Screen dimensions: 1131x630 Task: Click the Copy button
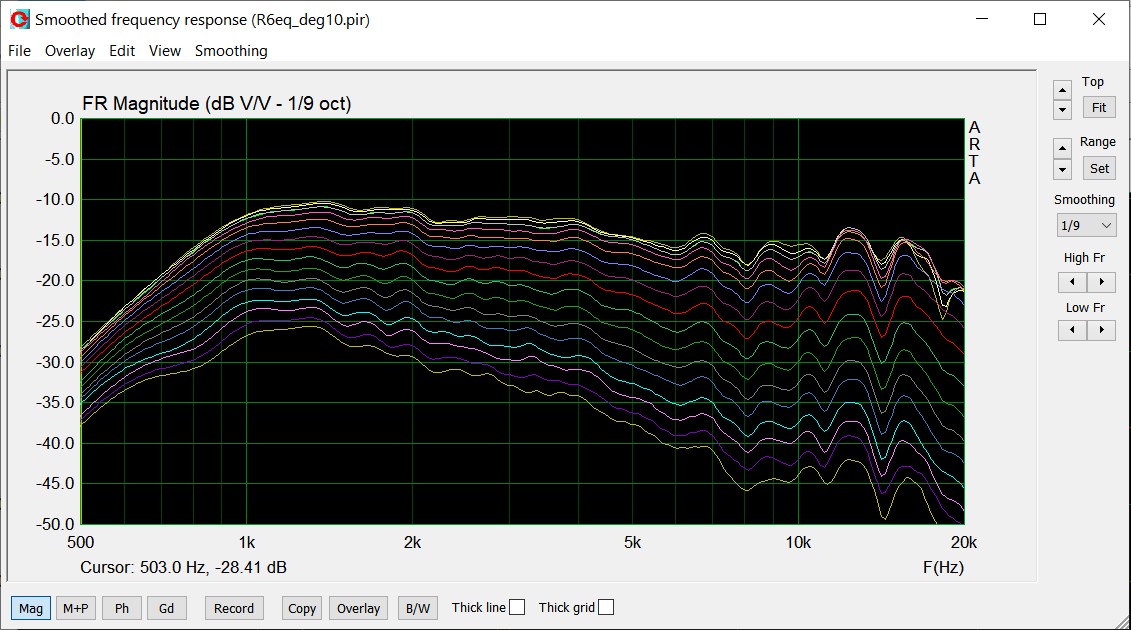[302, 608]
